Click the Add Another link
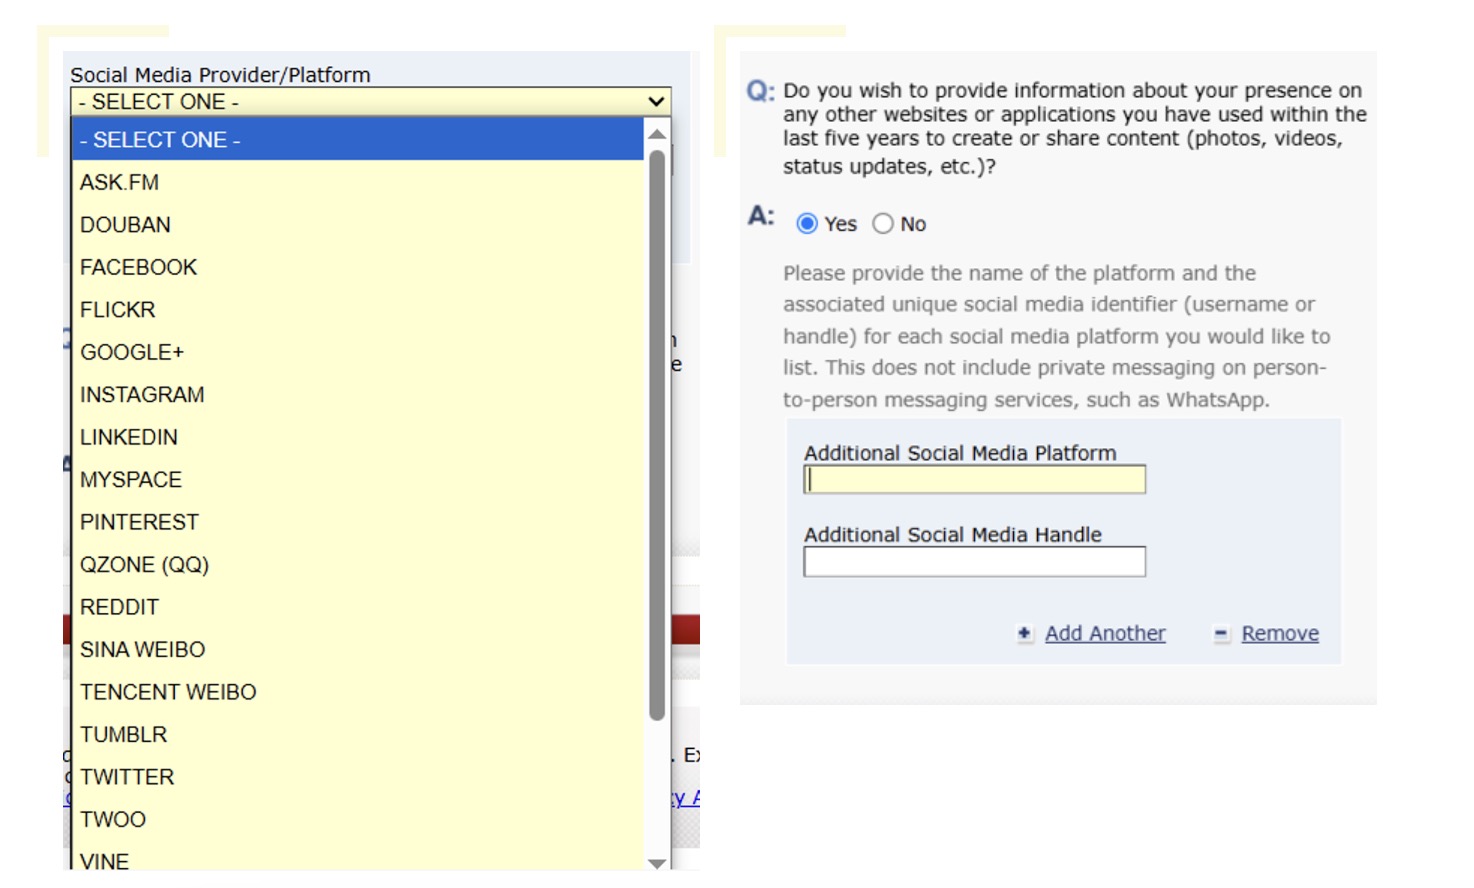1474x888 pixels. (1105, 633)
